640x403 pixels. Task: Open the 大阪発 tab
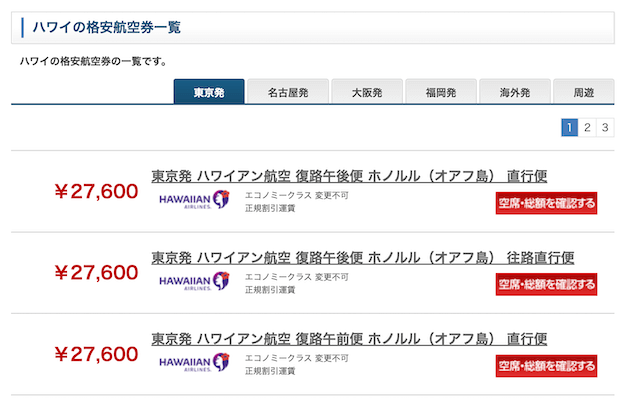[x=367, y=92]
